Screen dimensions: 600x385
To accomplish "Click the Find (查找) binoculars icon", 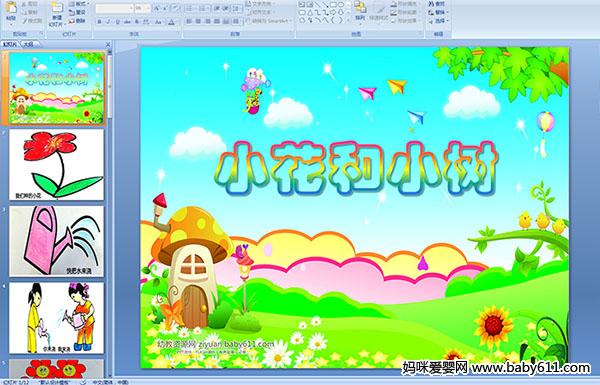I will point(432,3).
